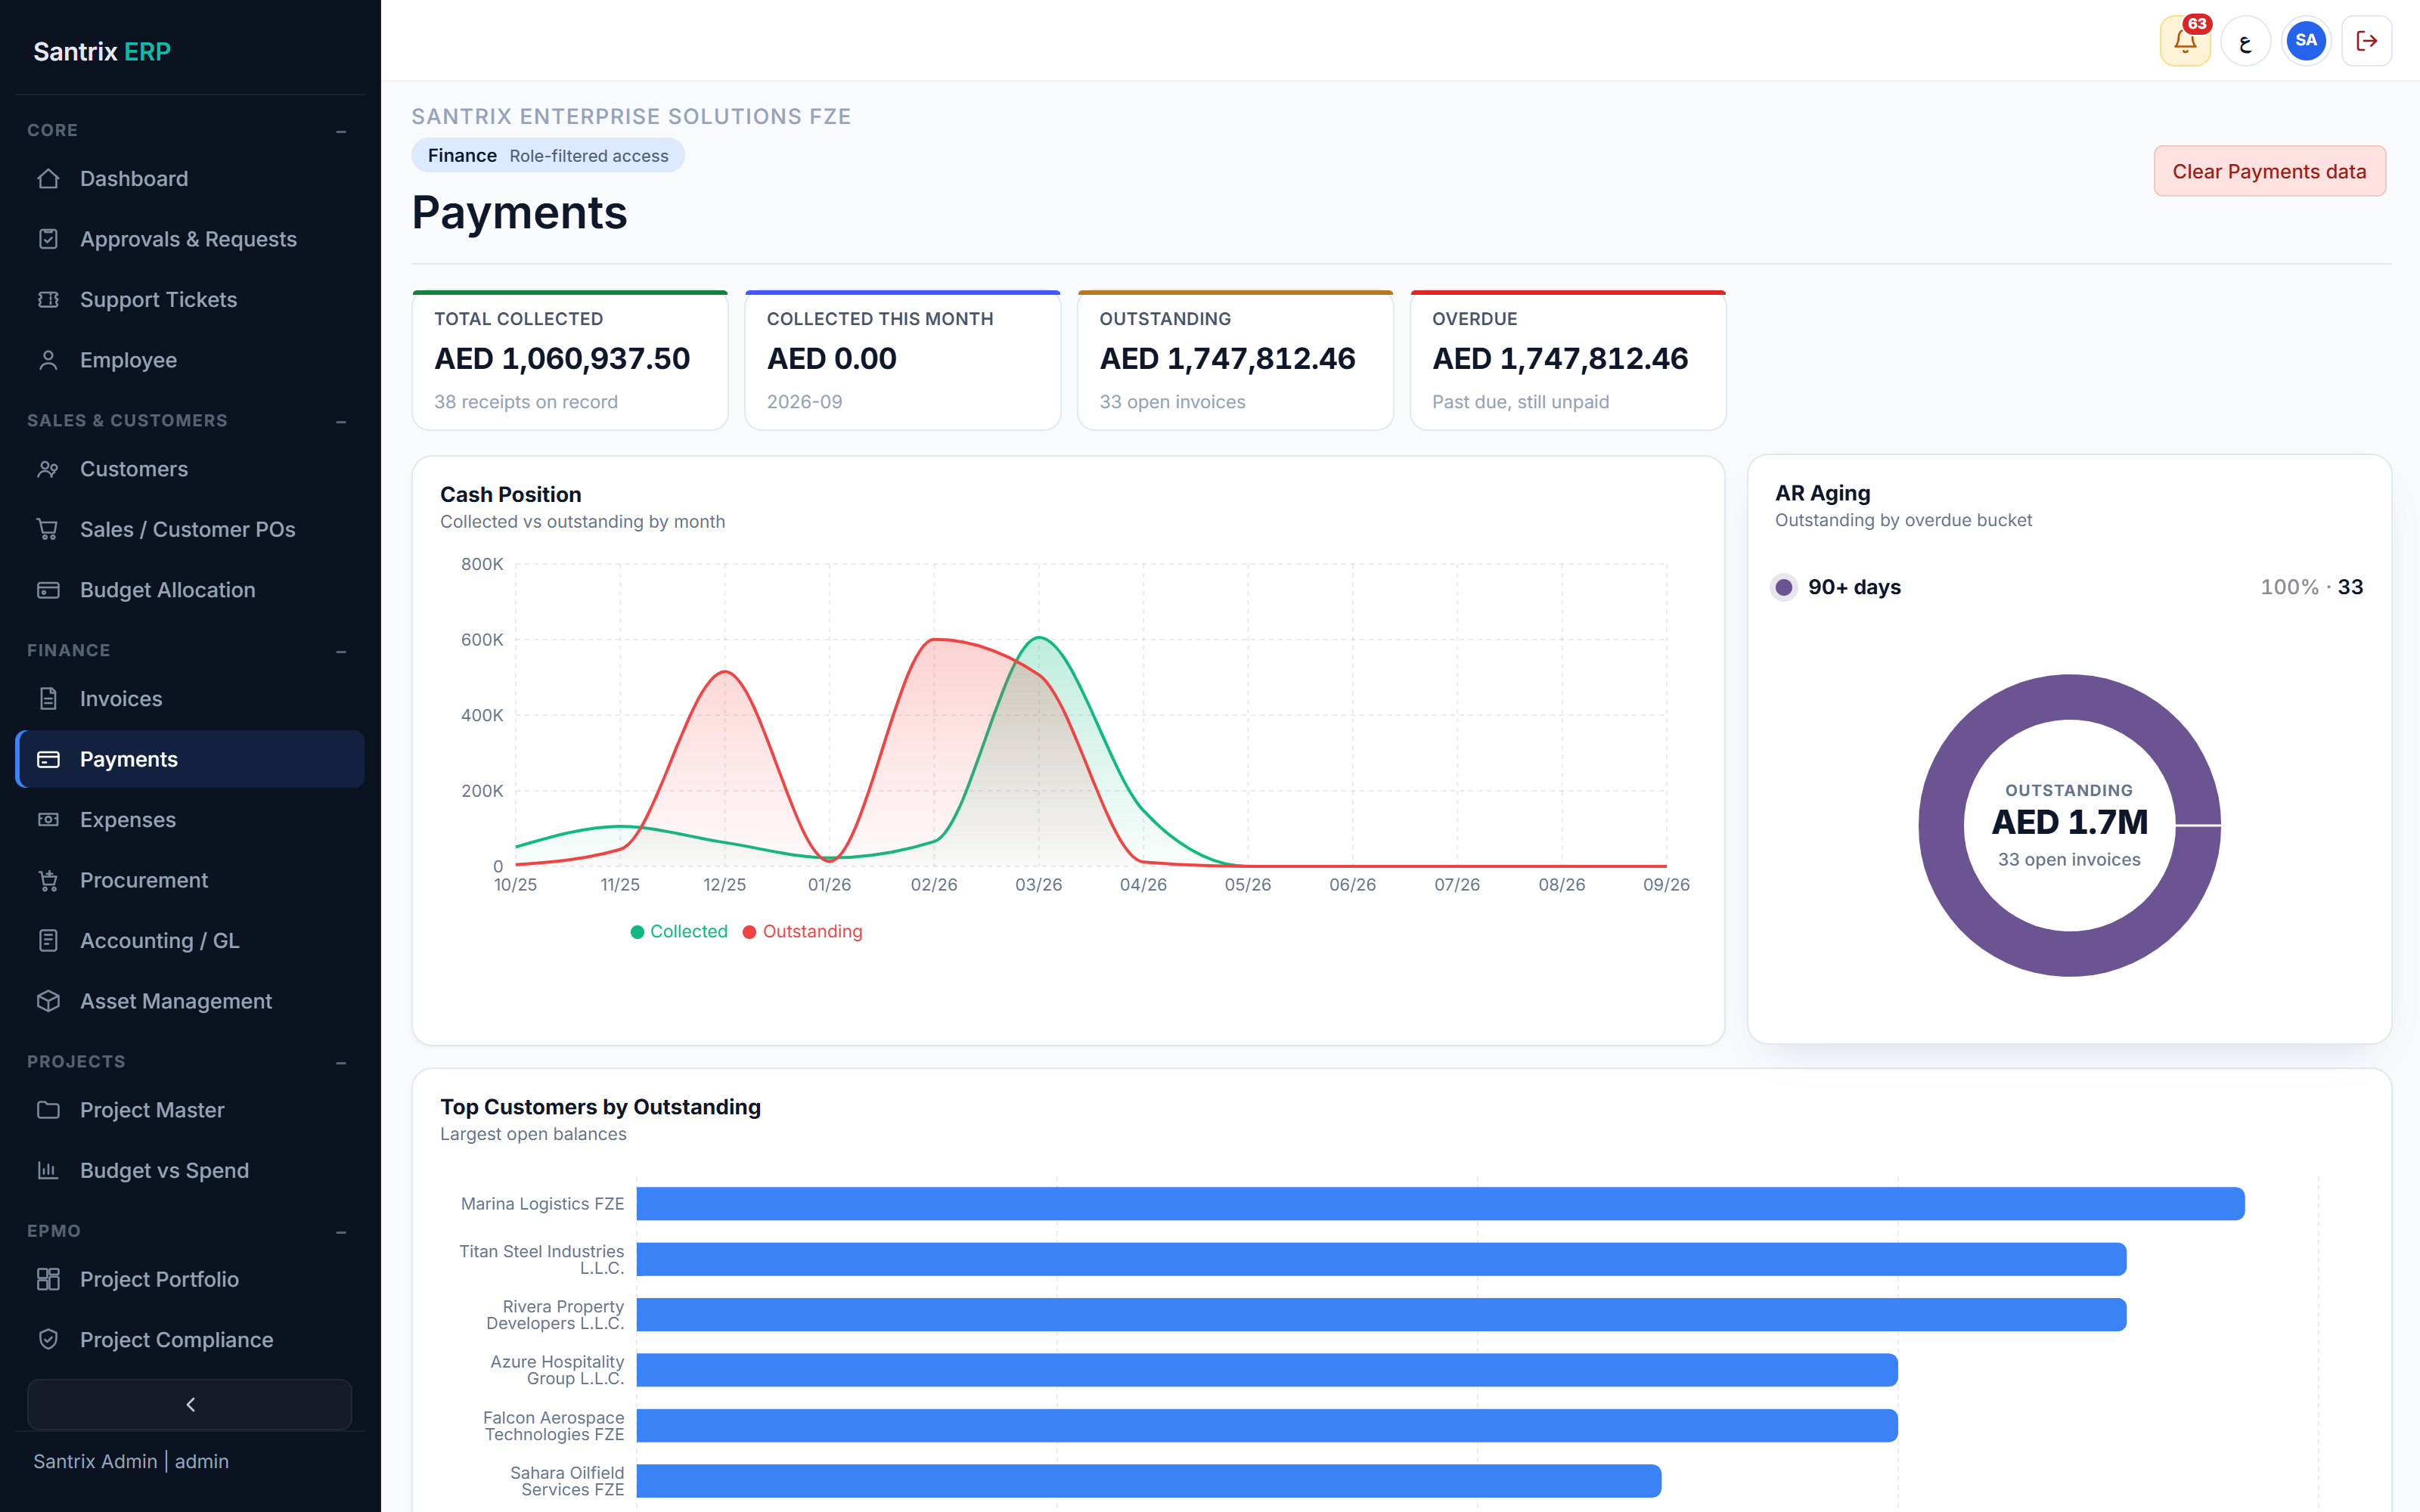Collapse the FINANCE sidebar section

pos(341,651)
